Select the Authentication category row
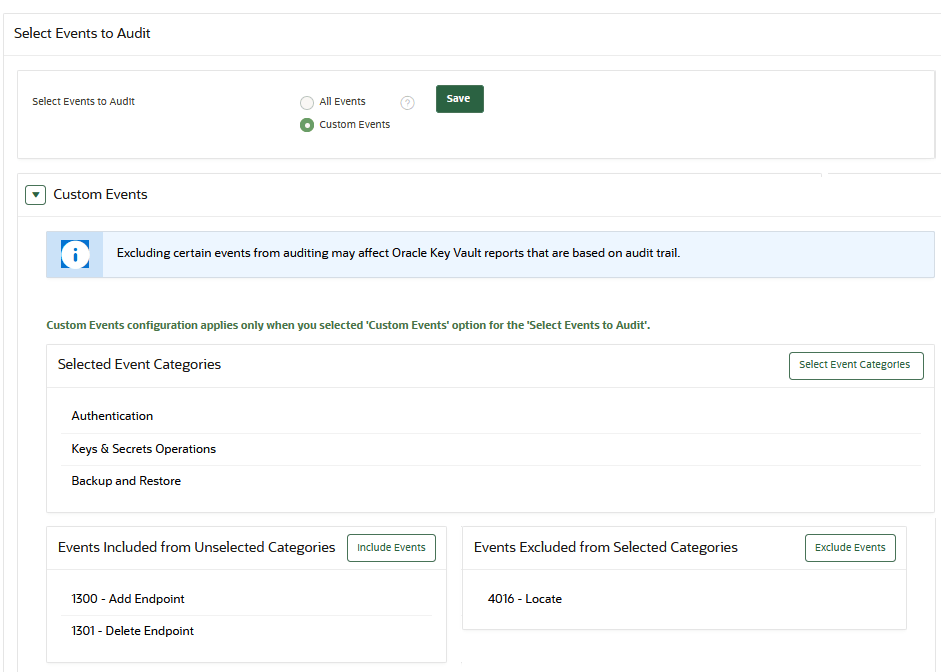Viewport: 941px width, 672px height. click(112, 415)
